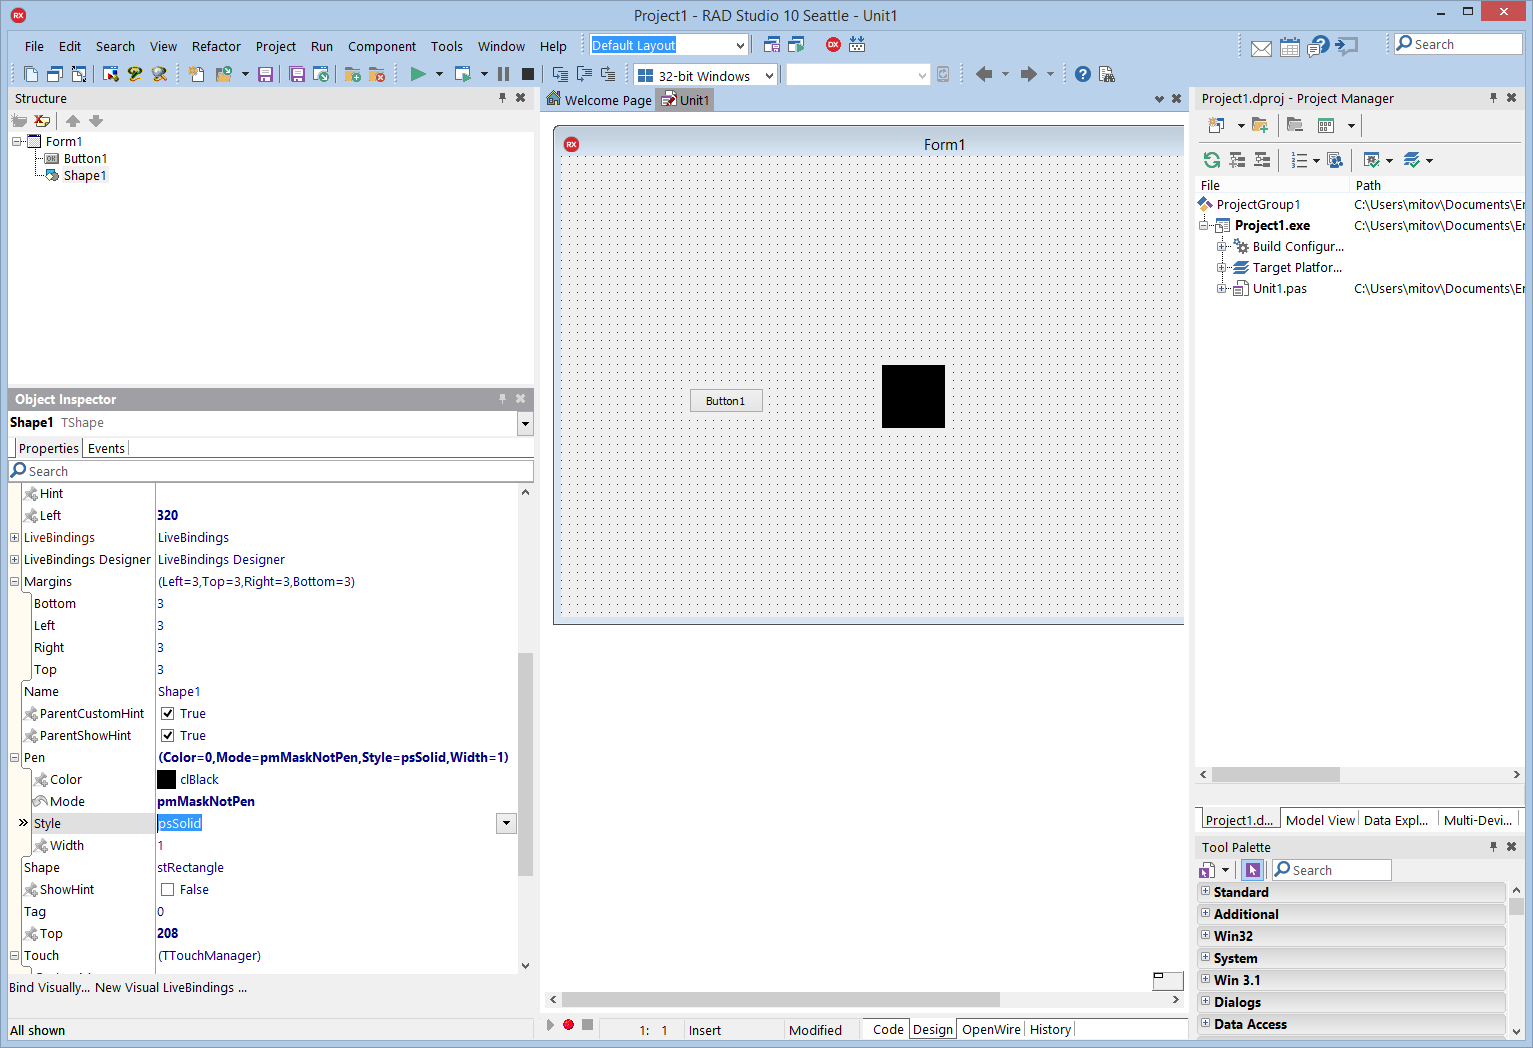Open the pen Style value dropdown arrow
The height and width of the screenshot is (1048, 1533).
tap(506, 824)
